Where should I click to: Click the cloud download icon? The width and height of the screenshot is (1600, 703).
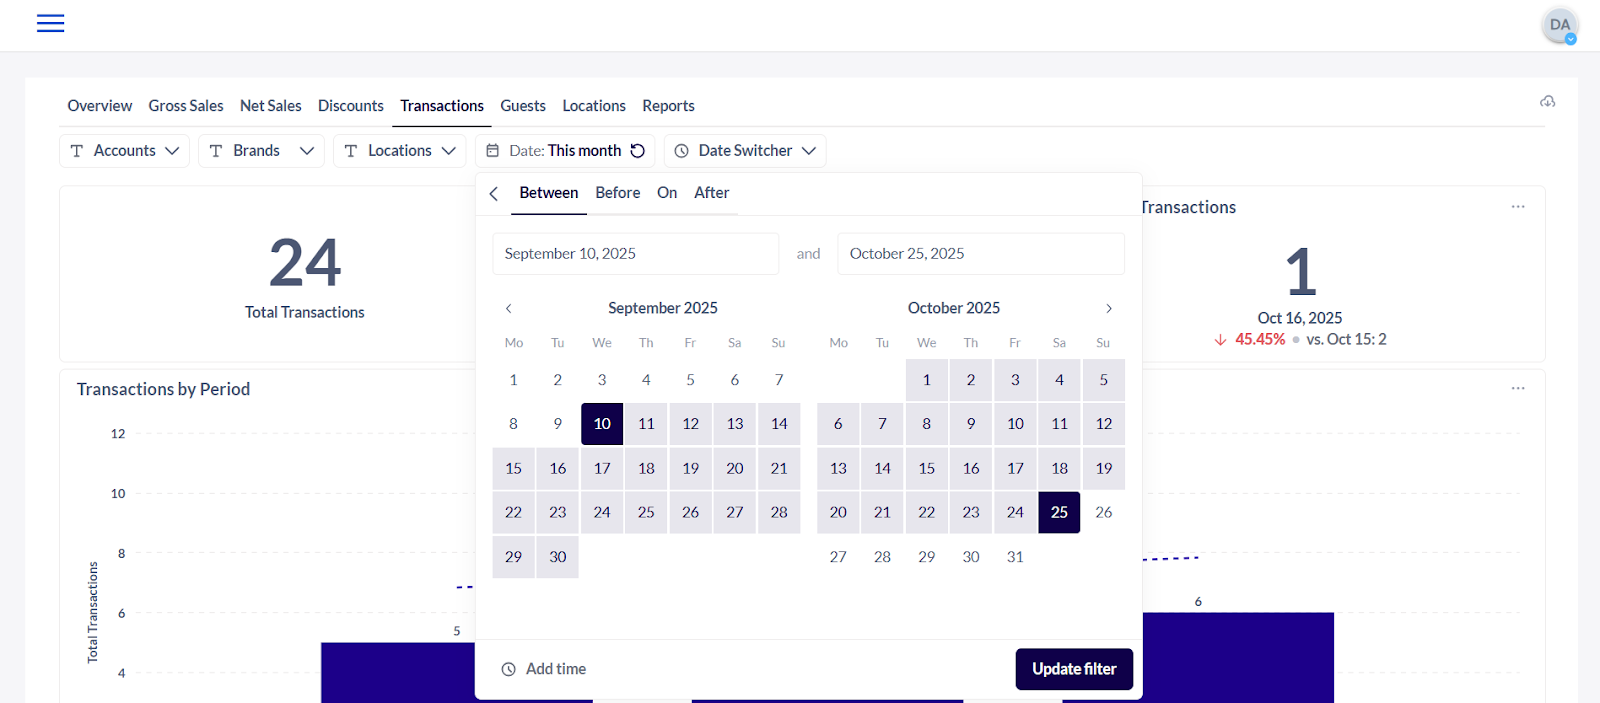[1547, 102]
